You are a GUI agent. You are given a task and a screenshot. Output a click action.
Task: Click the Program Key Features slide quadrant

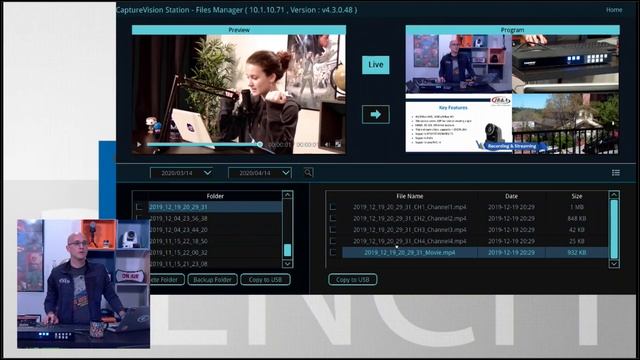pos(458,124)
